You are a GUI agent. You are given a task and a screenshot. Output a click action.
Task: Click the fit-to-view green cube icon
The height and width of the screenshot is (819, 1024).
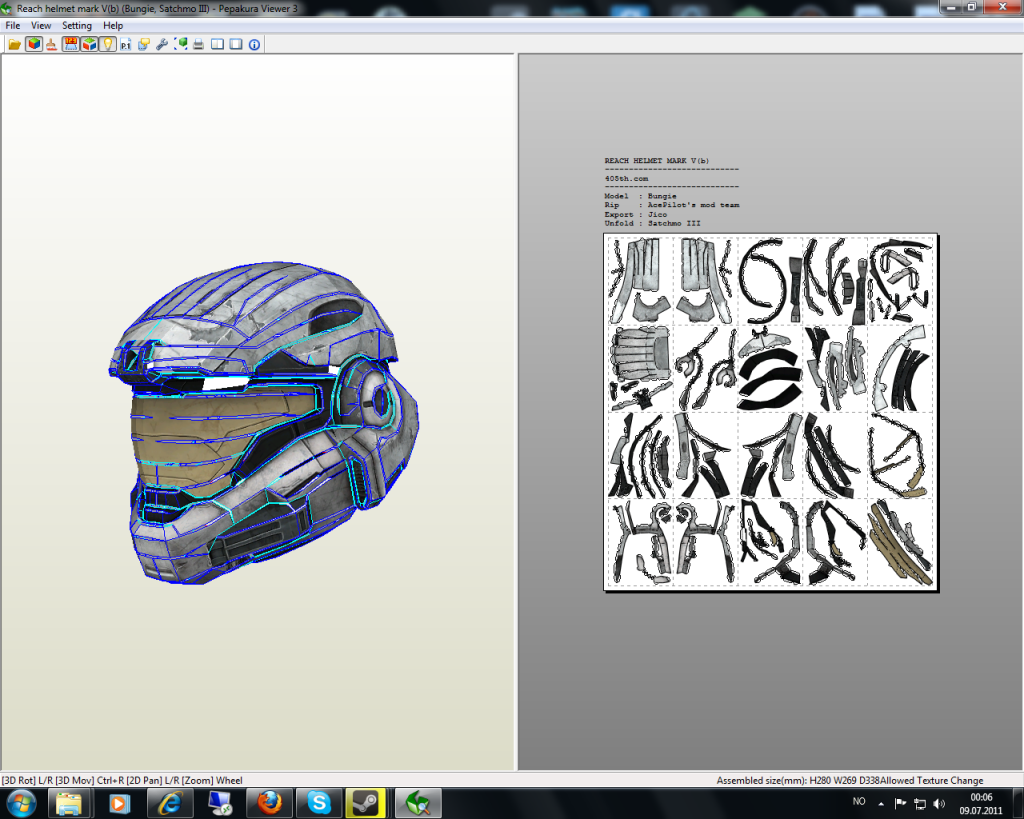coord(181,44)
